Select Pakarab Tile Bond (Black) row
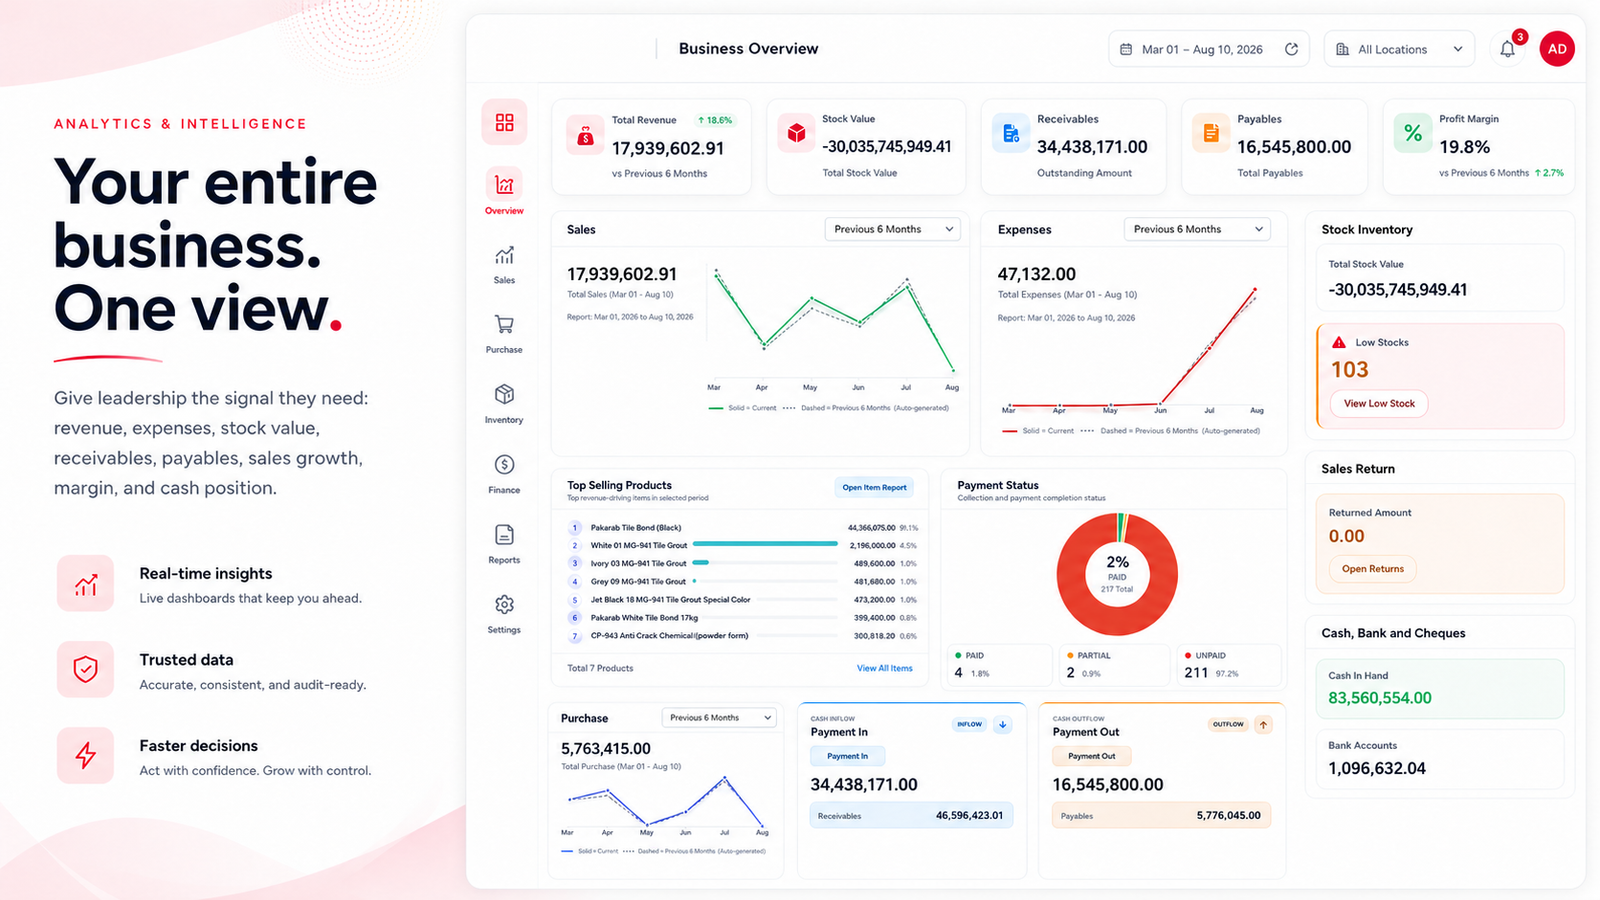 (x=743, y=527)
